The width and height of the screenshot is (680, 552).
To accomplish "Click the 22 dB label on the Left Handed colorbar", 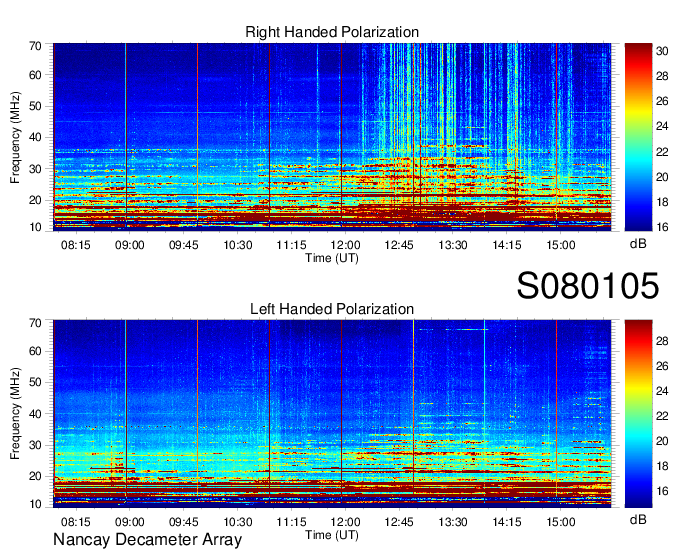I will tap(662, 416).
